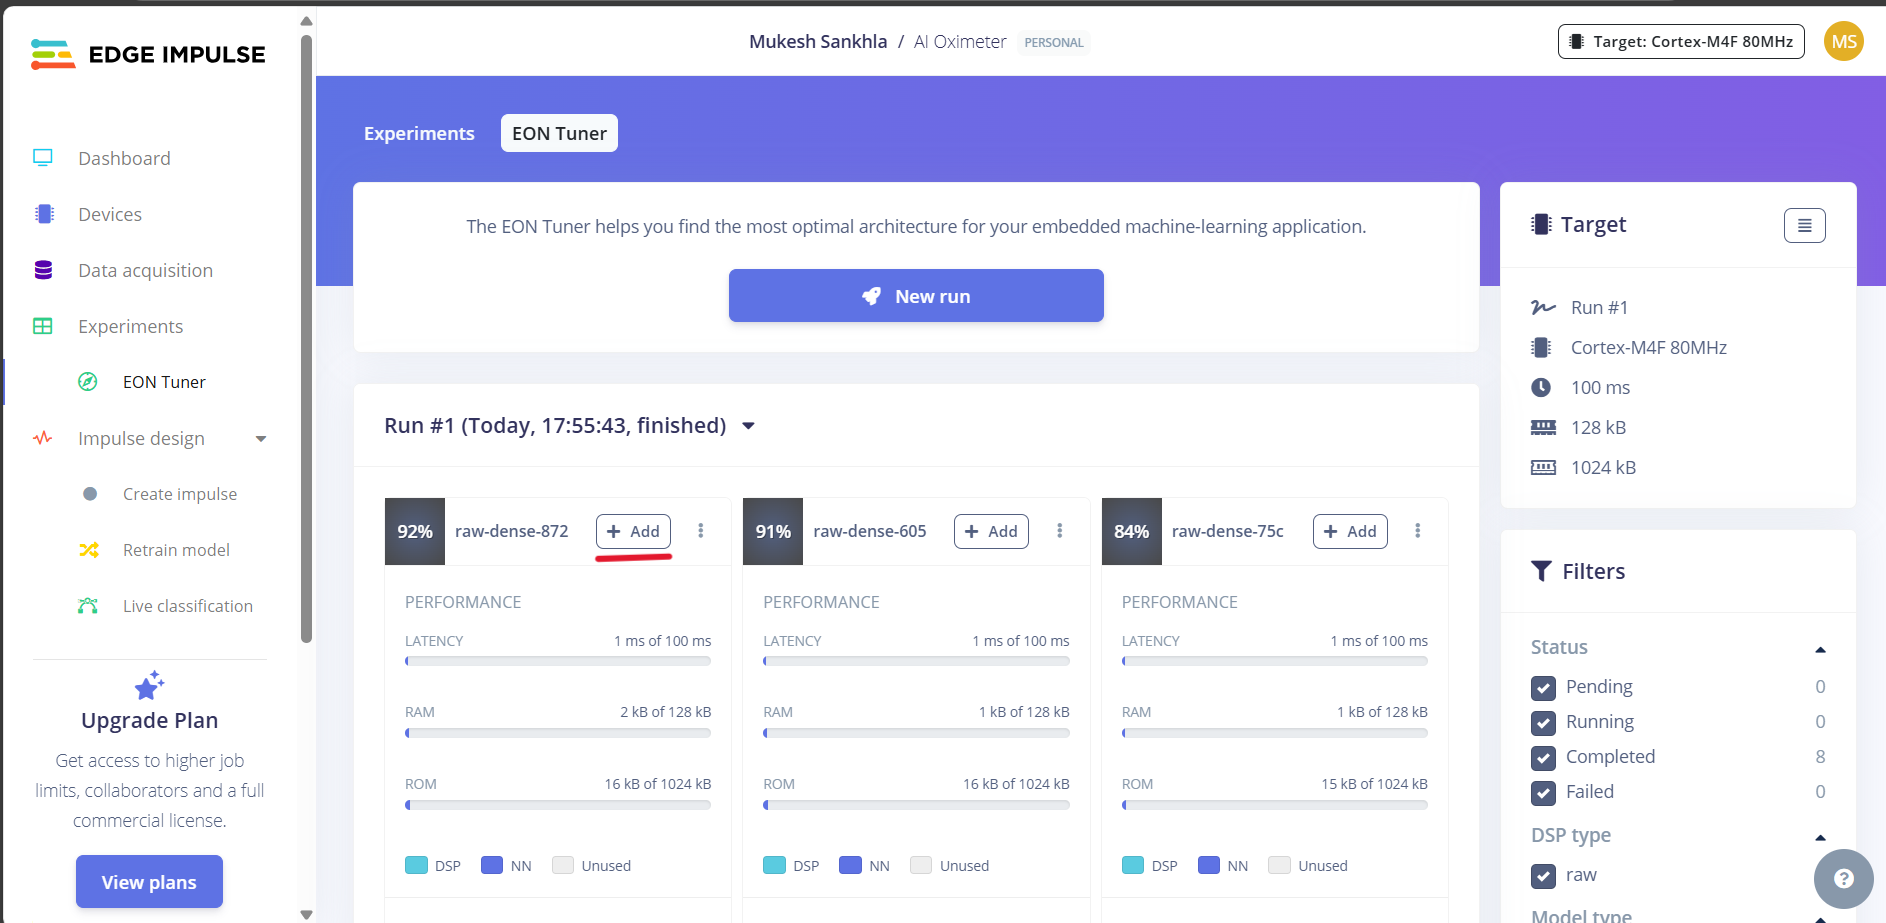Click the Live classification icon
This screenshot has height=923, width=1886.
point(88,606)
